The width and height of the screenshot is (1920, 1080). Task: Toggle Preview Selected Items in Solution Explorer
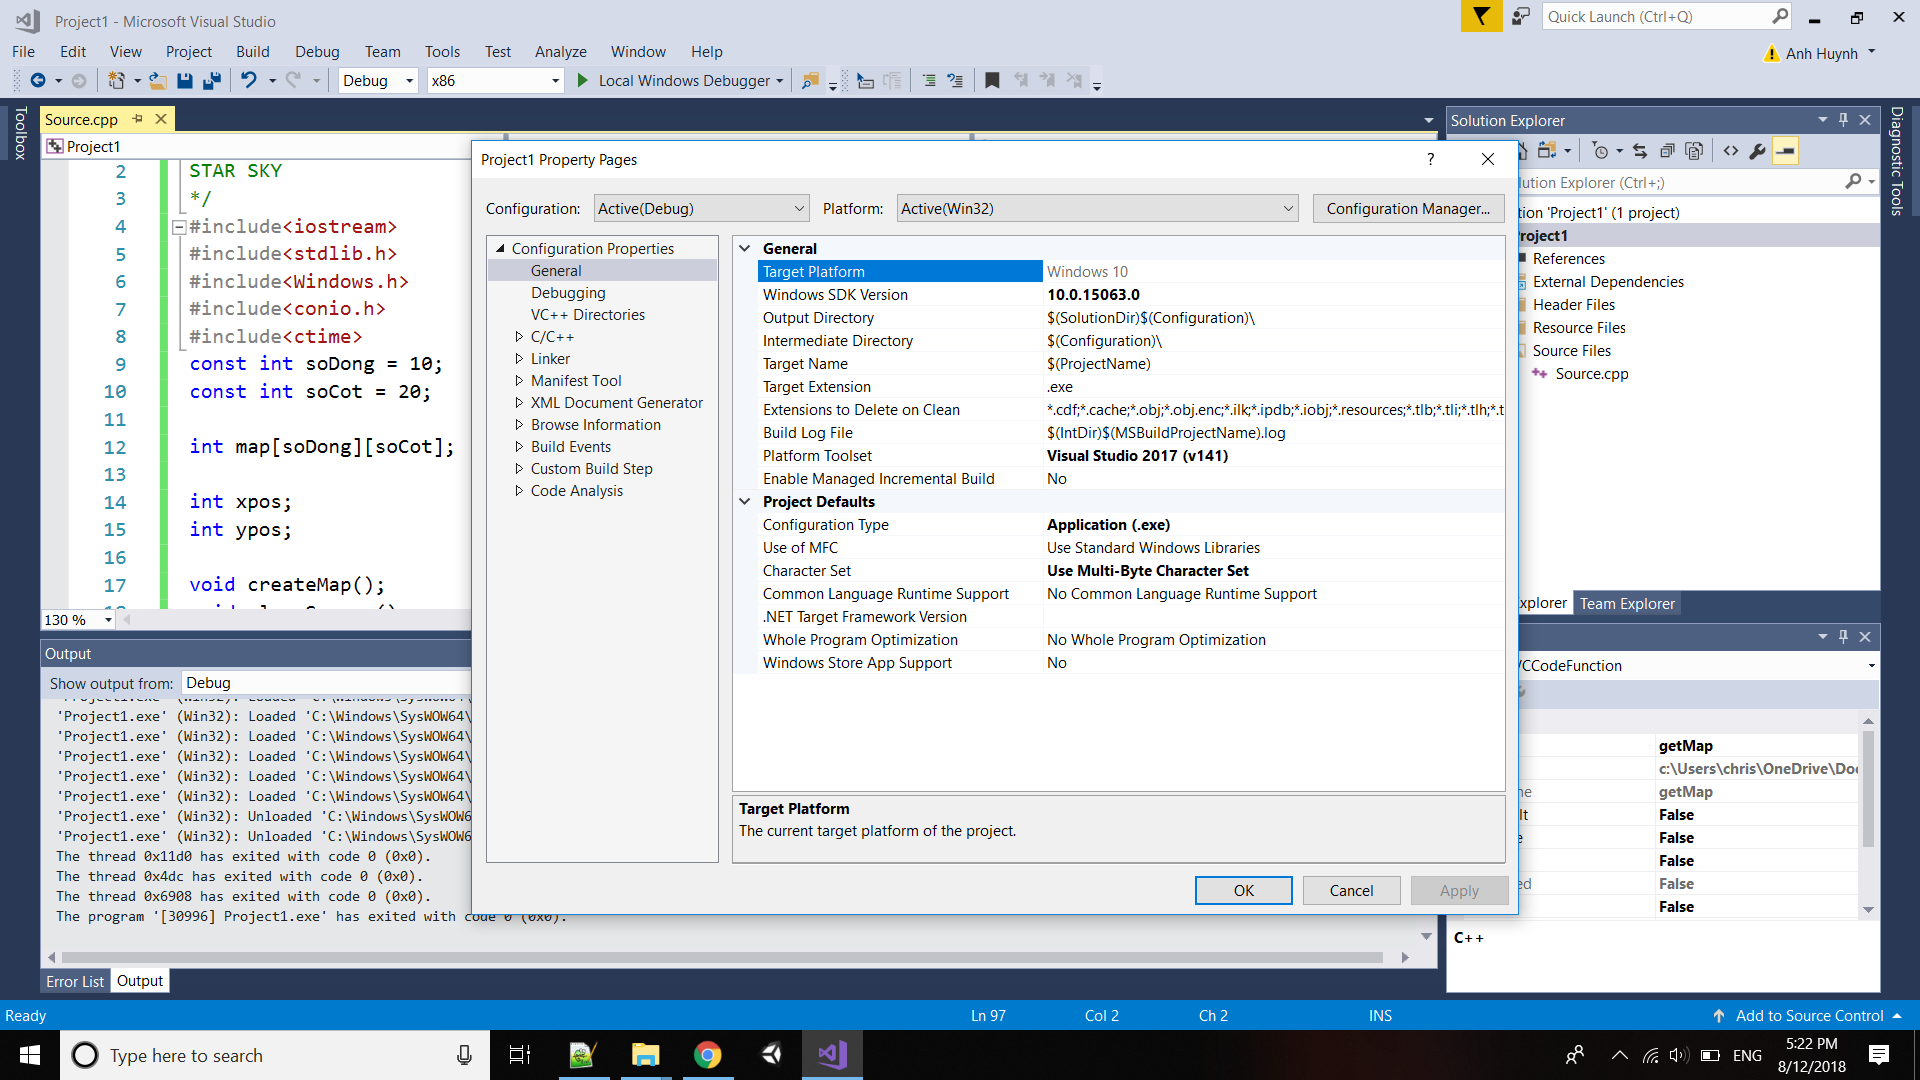[1785, 151]
